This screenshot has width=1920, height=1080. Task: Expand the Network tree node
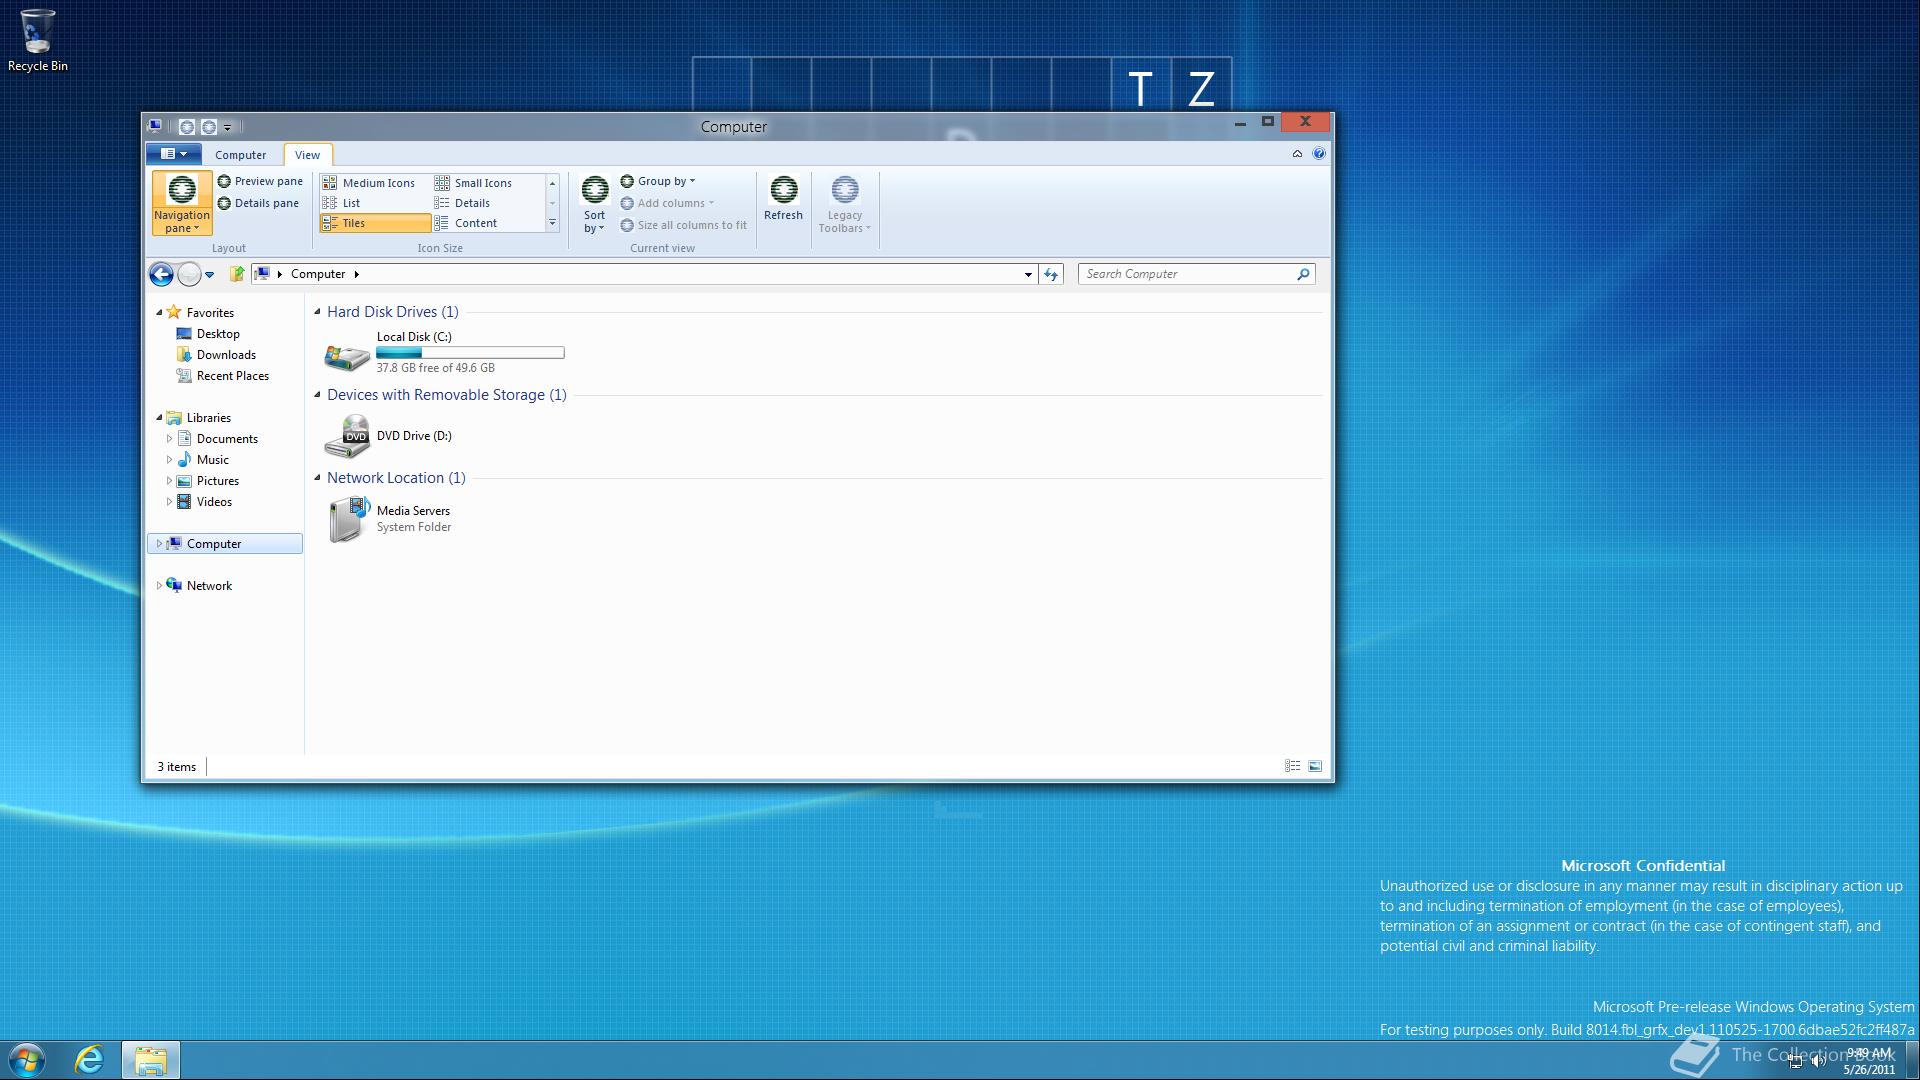tap(159, 586)
